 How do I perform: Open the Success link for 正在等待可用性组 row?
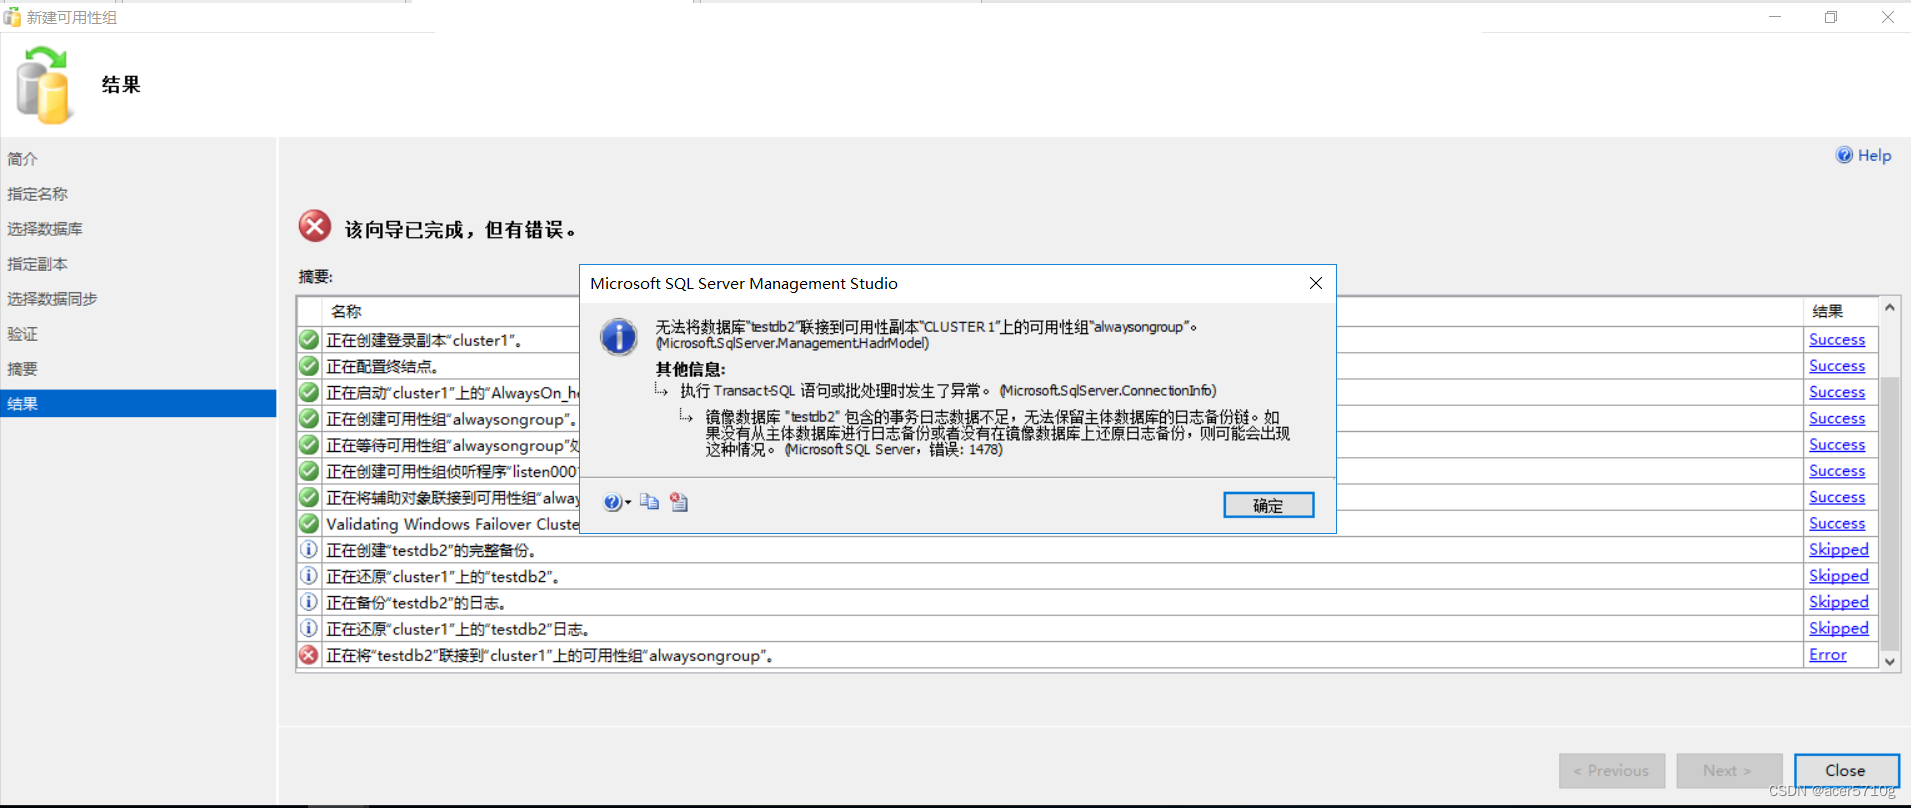[1837, 444]
